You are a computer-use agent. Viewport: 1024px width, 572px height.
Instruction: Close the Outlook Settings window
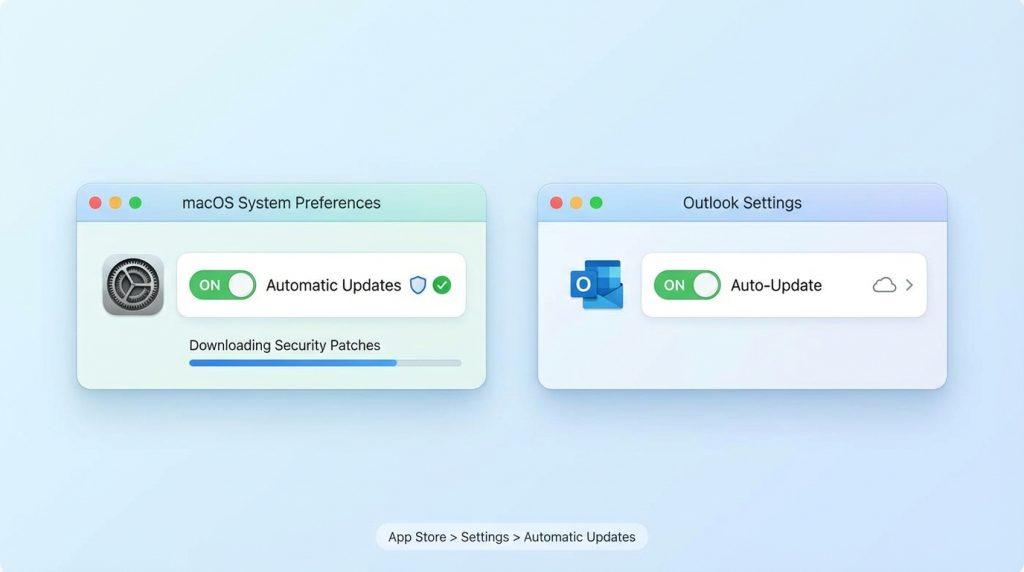[556, 203]
